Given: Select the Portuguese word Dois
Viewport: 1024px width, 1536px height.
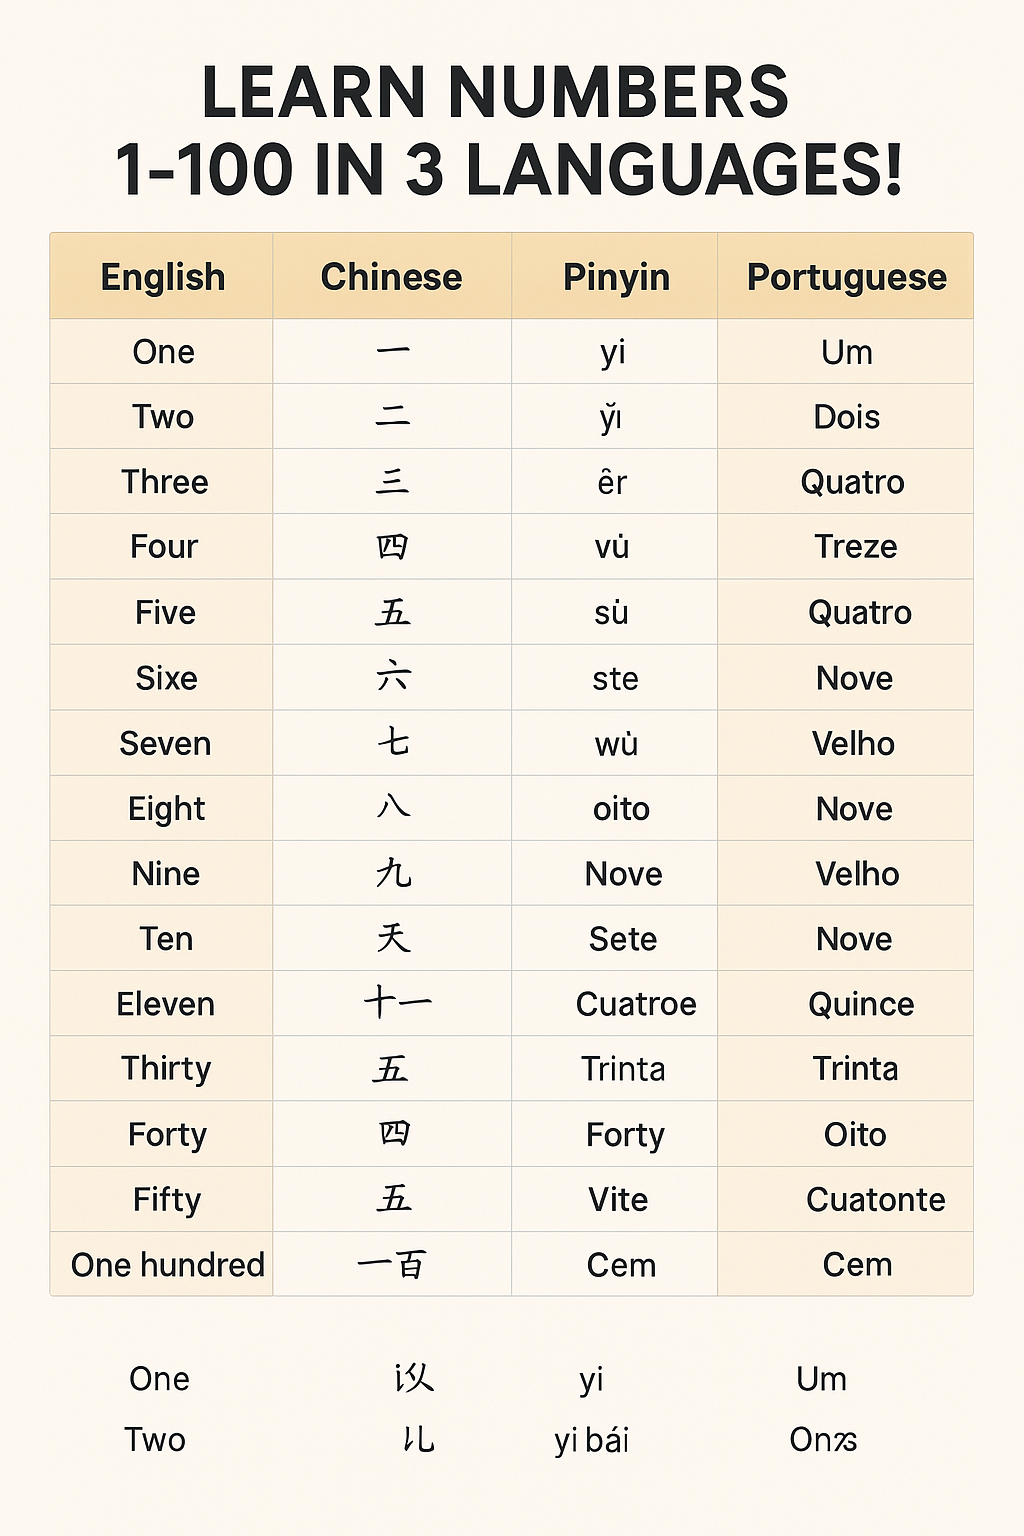Looking at the screenshot, I should [846, 417].
